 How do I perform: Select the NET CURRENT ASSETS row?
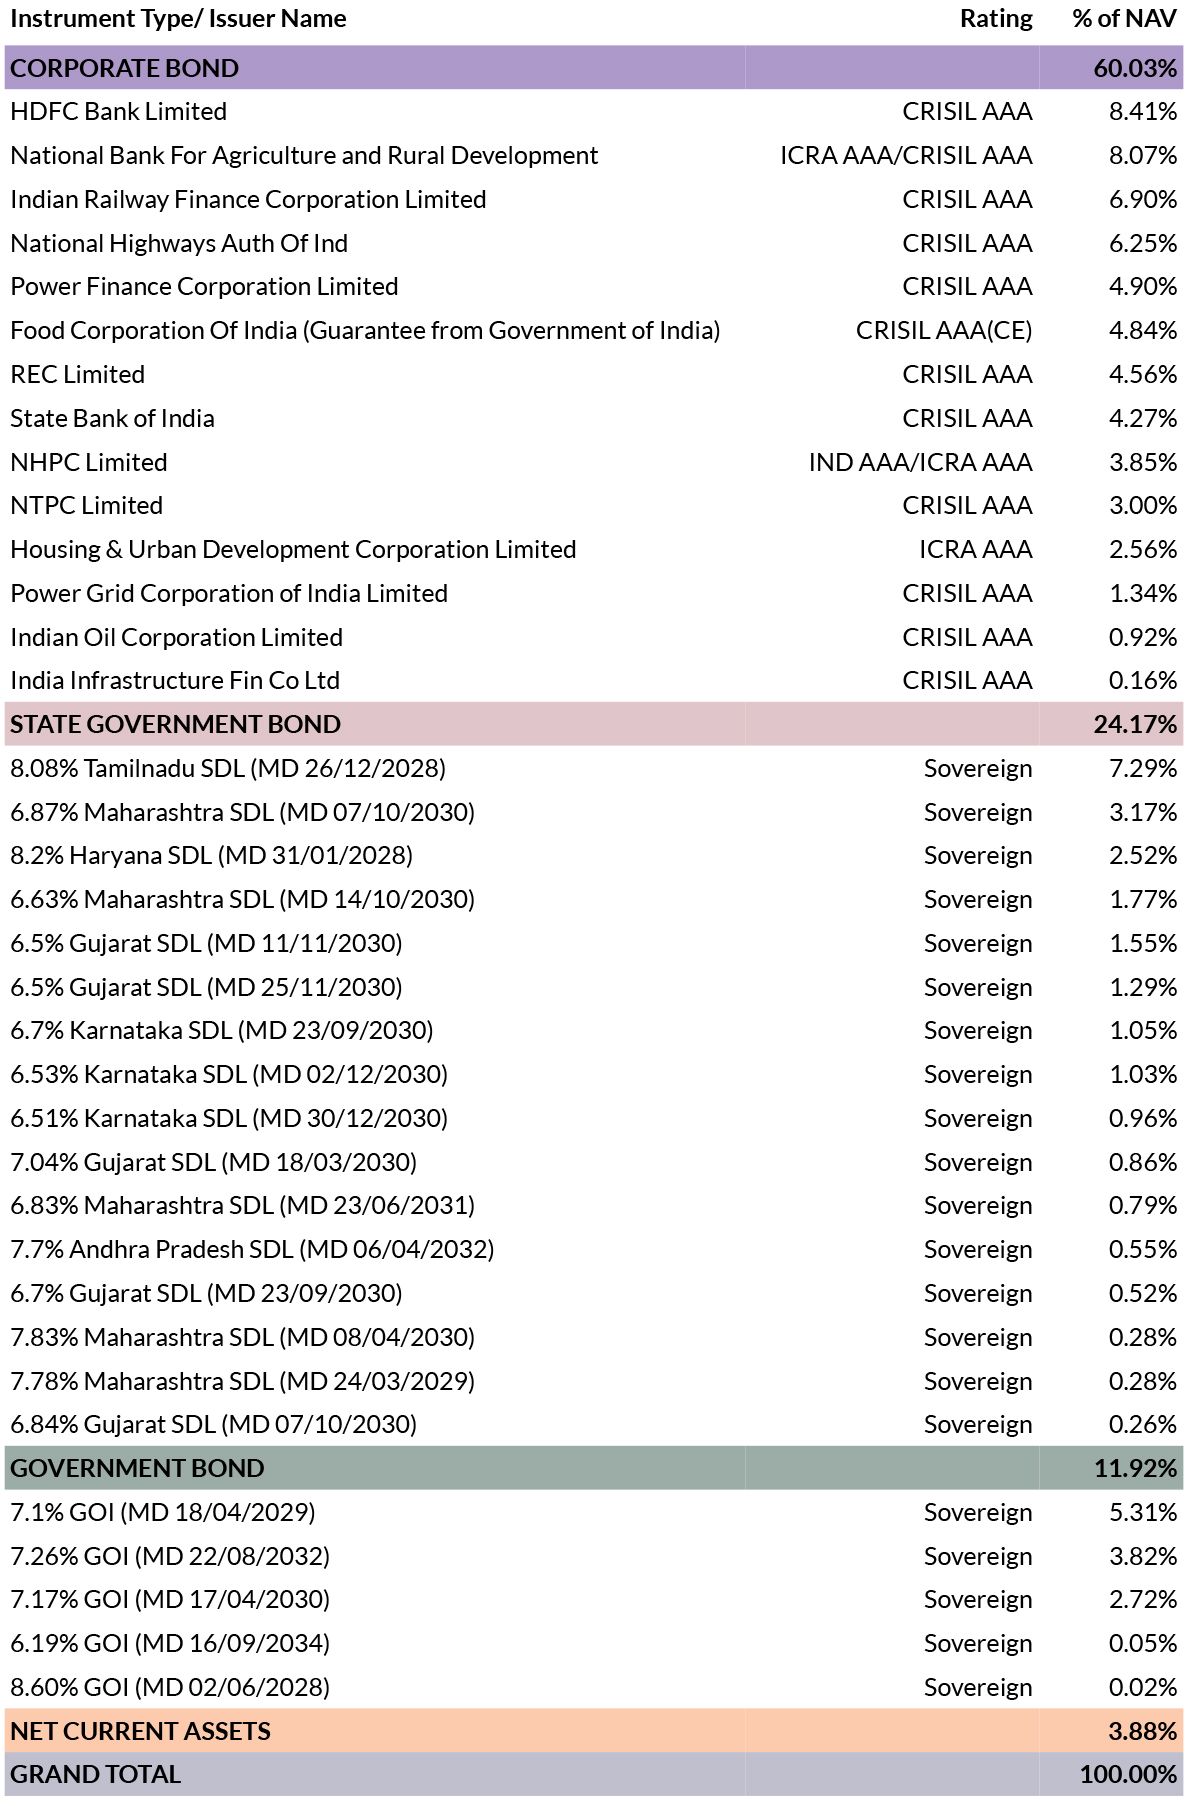[140, 1731]
